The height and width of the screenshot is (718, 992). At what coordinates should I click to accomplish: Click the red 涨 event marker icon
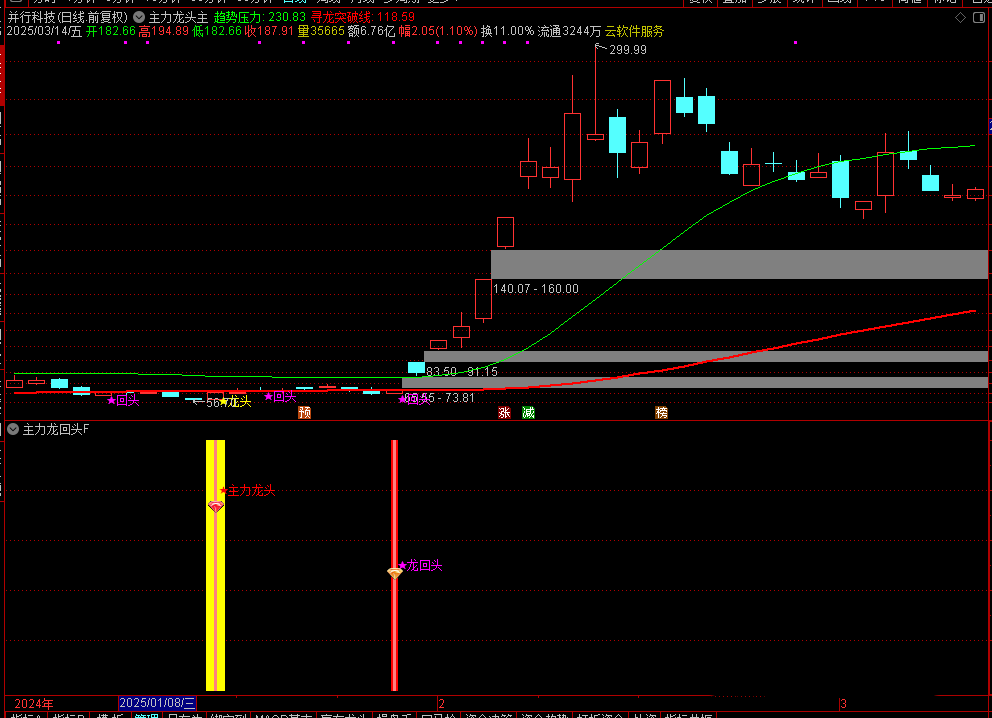[x=504, y=412]
